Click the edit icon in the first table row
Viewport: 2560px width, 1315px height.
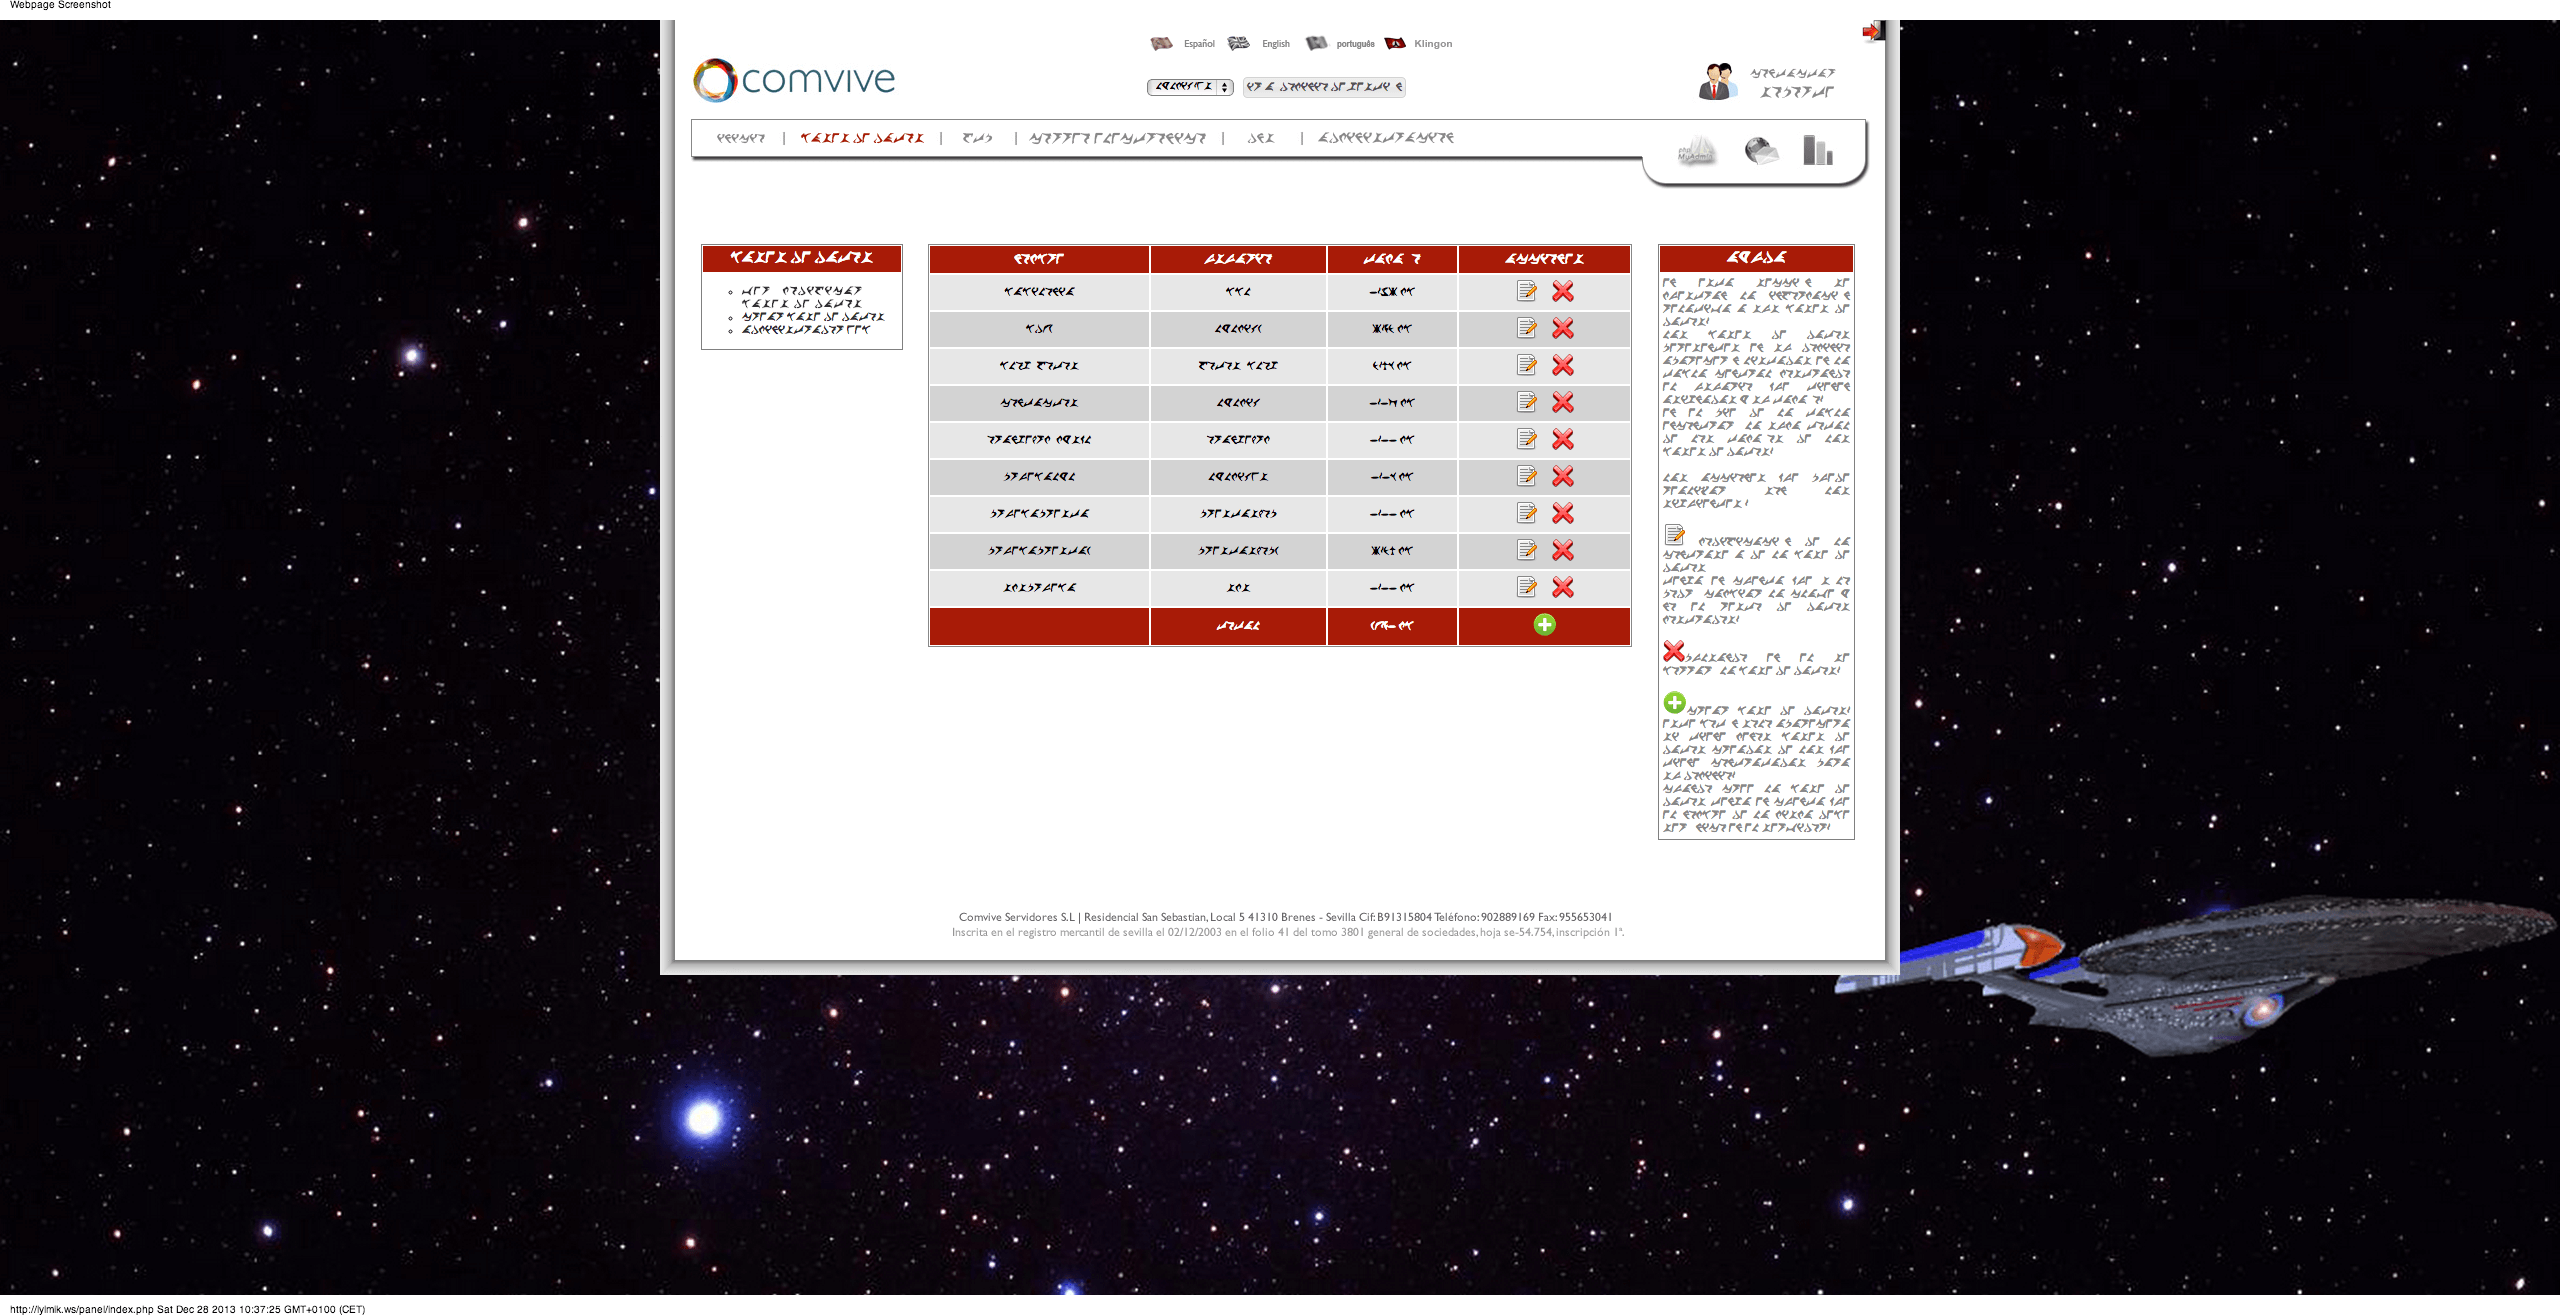pyautogui.click(x=1526, y=291)
